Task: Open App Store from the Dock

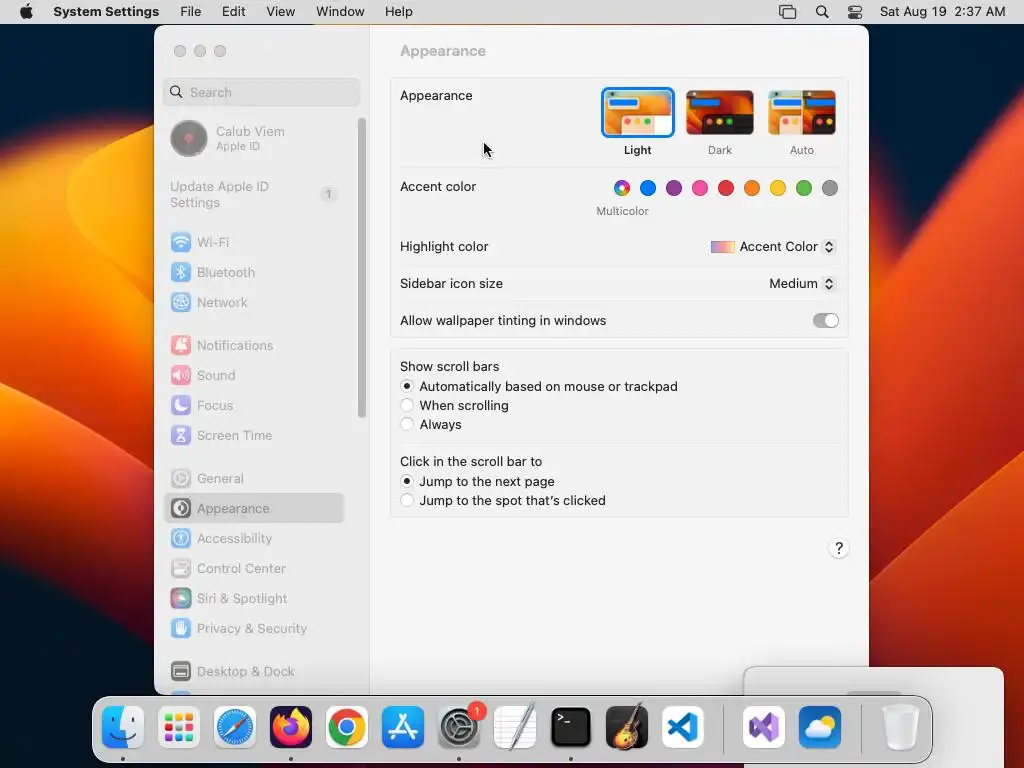Action: click(x=403, y=727)
